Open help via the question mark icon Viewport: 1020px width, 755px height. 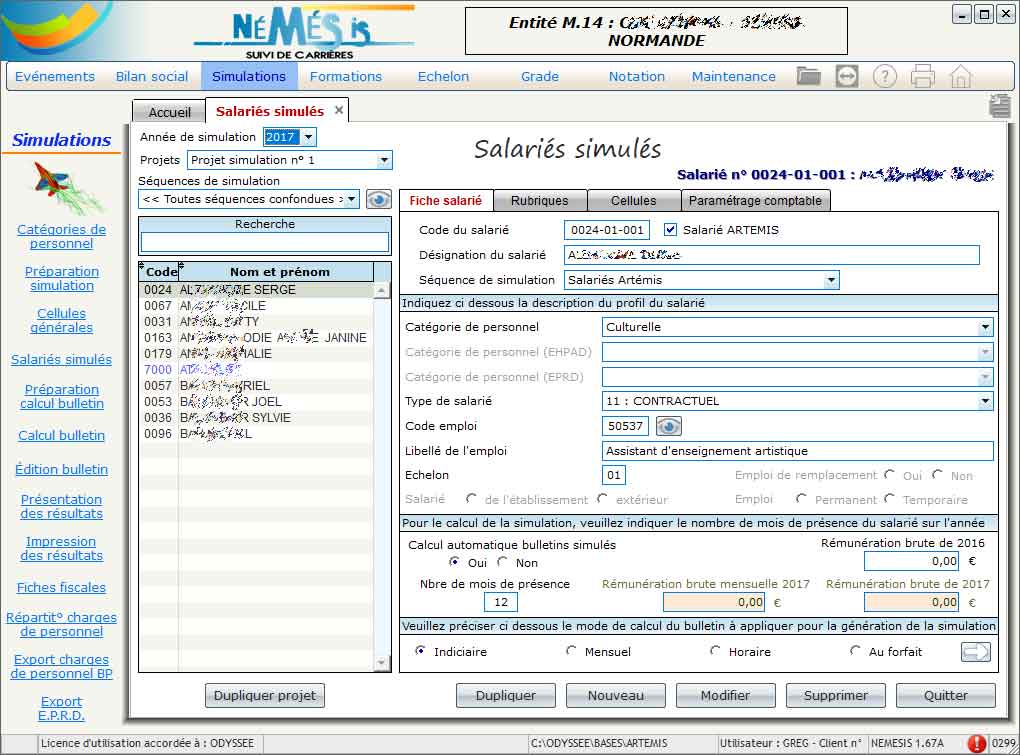[884, 76]
